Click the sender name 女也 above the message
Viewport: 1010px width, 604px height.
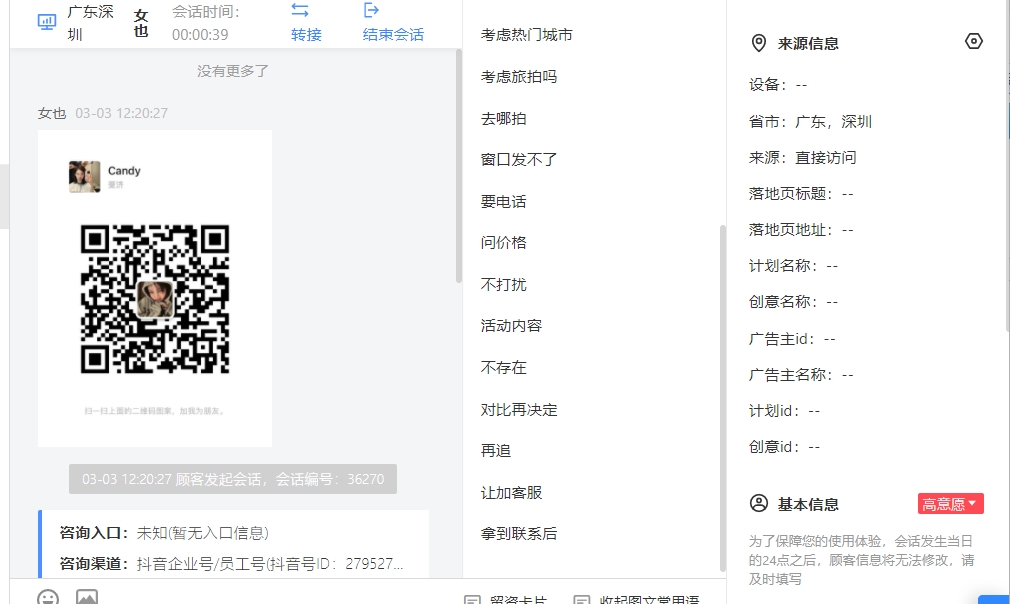[52, 113]
